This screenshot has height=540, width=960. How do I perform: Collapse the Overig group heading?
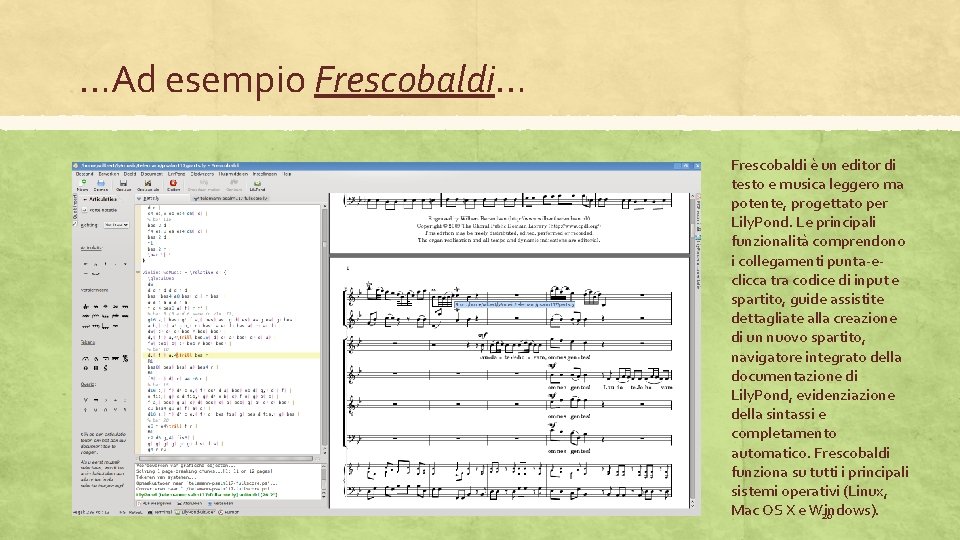88,384
